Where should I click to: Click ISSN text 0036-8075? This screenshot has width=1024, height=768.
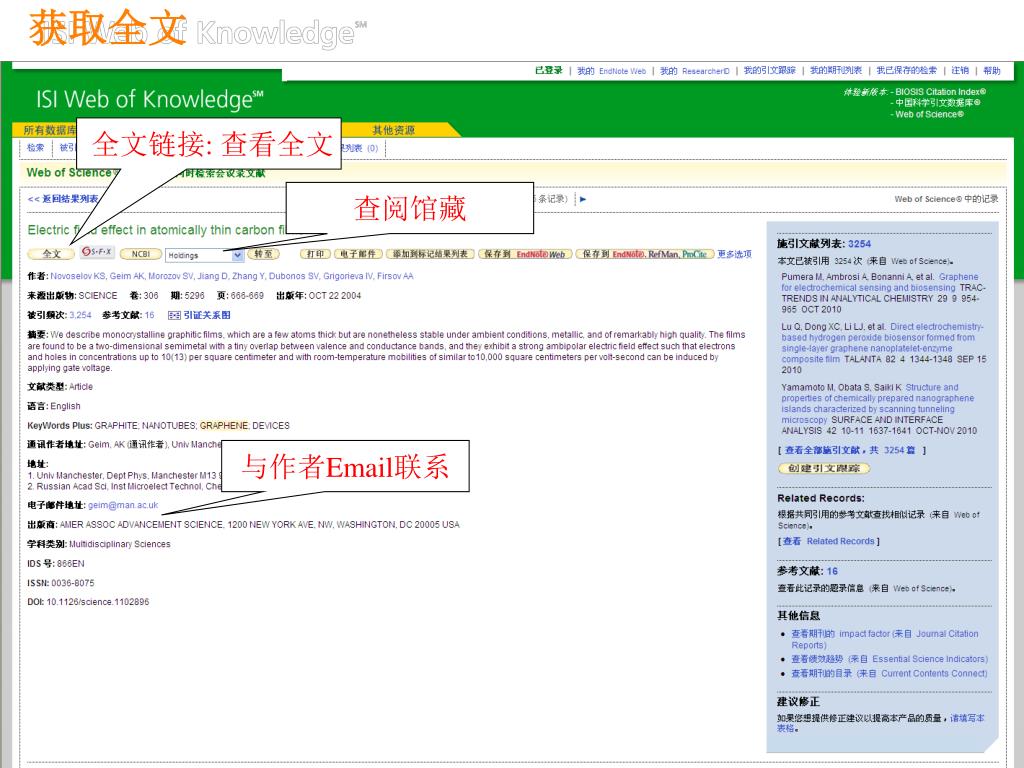[72, 583]
